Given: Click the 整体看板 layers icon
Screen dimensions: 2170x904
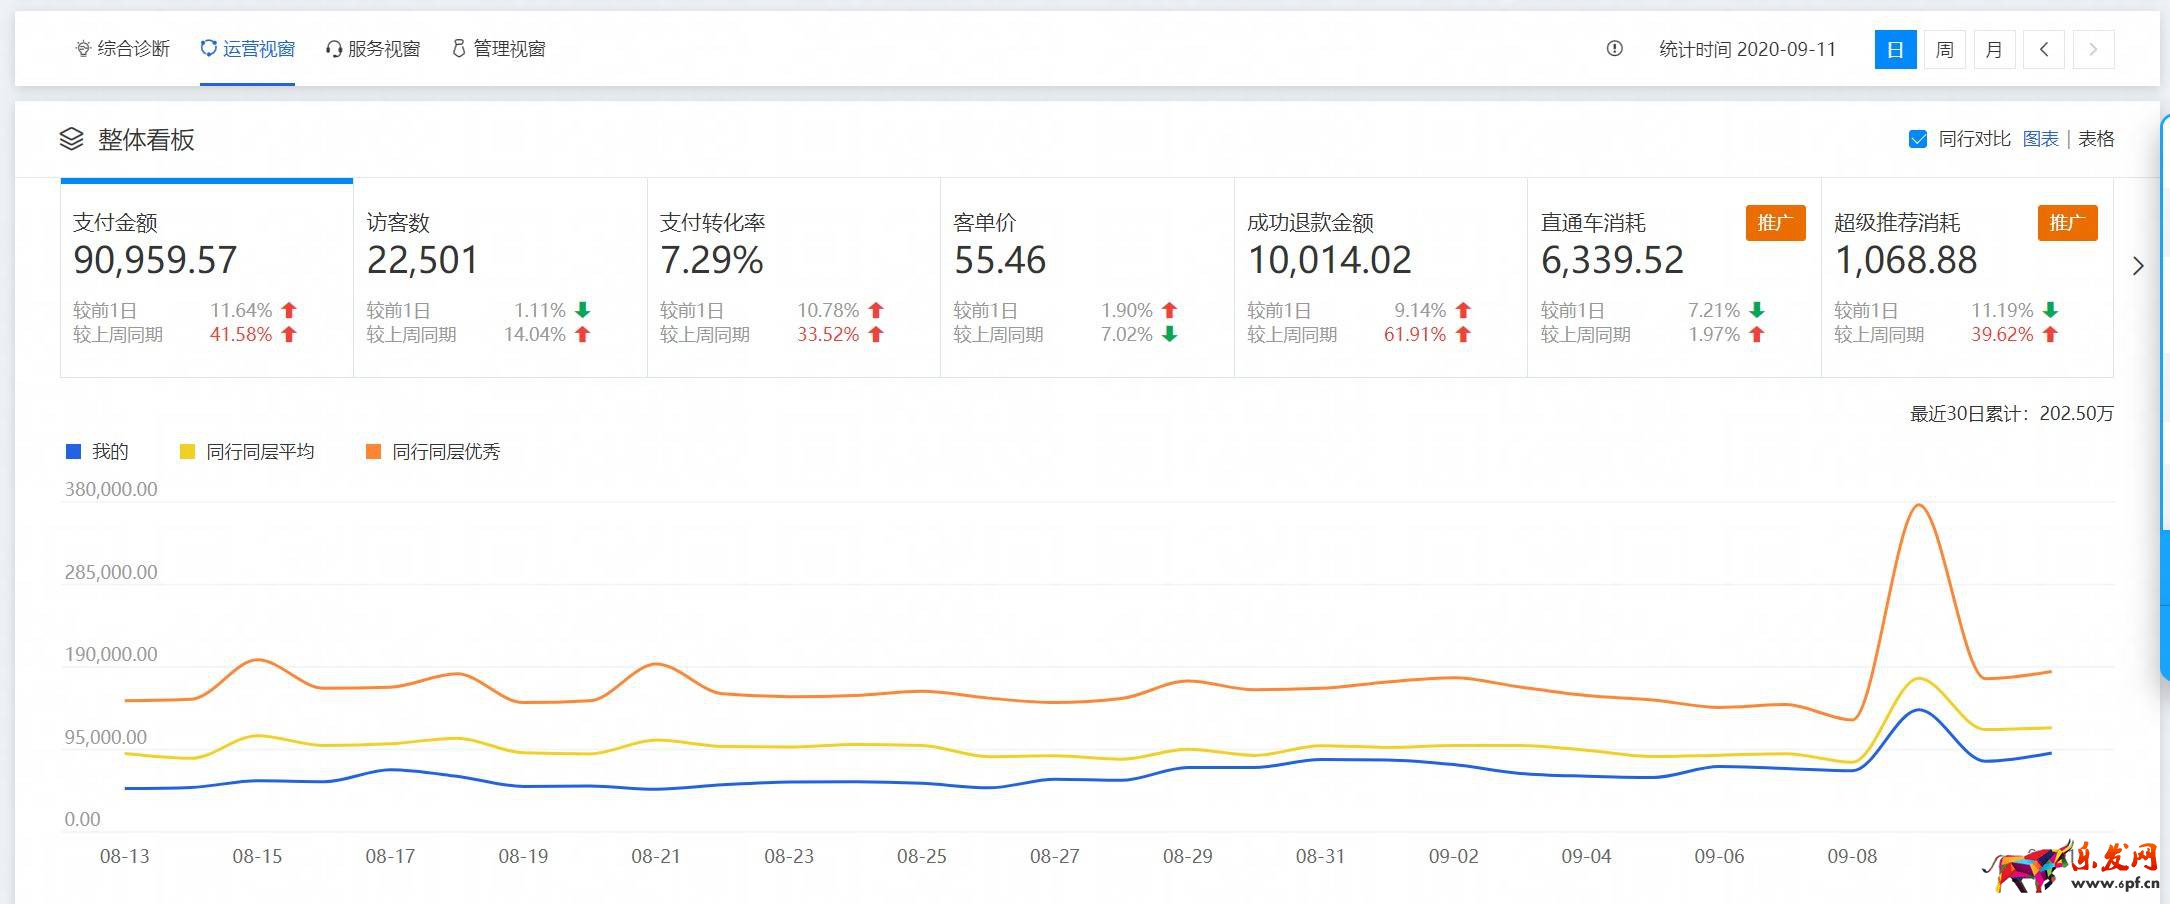Looking at the screenshot, I should point(71,139).
